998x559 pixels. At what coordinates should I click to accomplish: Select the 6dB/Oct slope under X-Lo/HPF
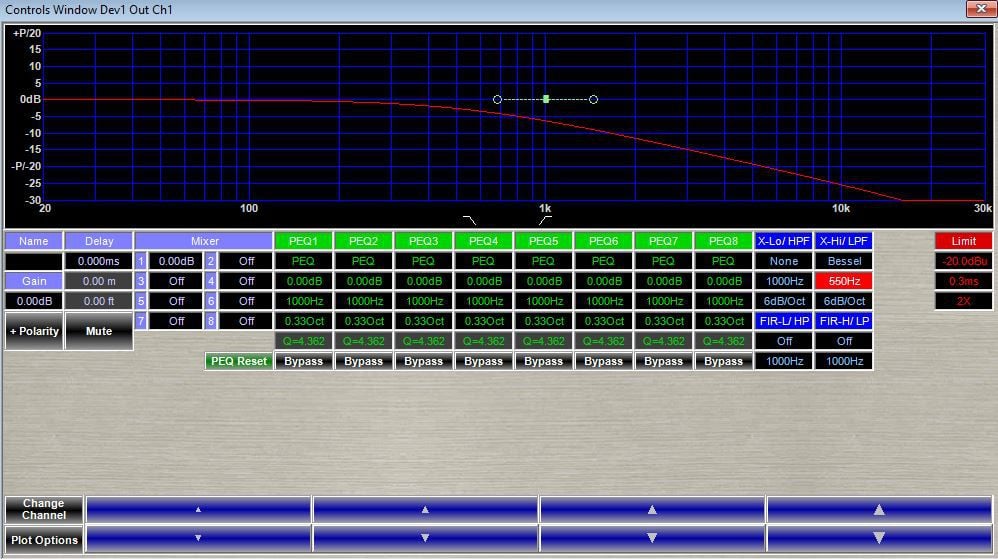pos(784,301)
